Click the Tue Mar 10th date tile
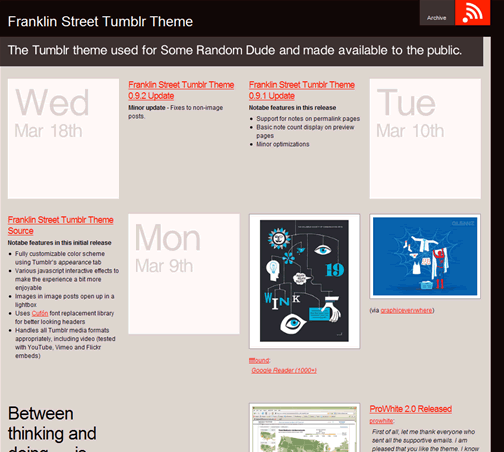This screenshot has width=504, height=452. tap(425, 139)
